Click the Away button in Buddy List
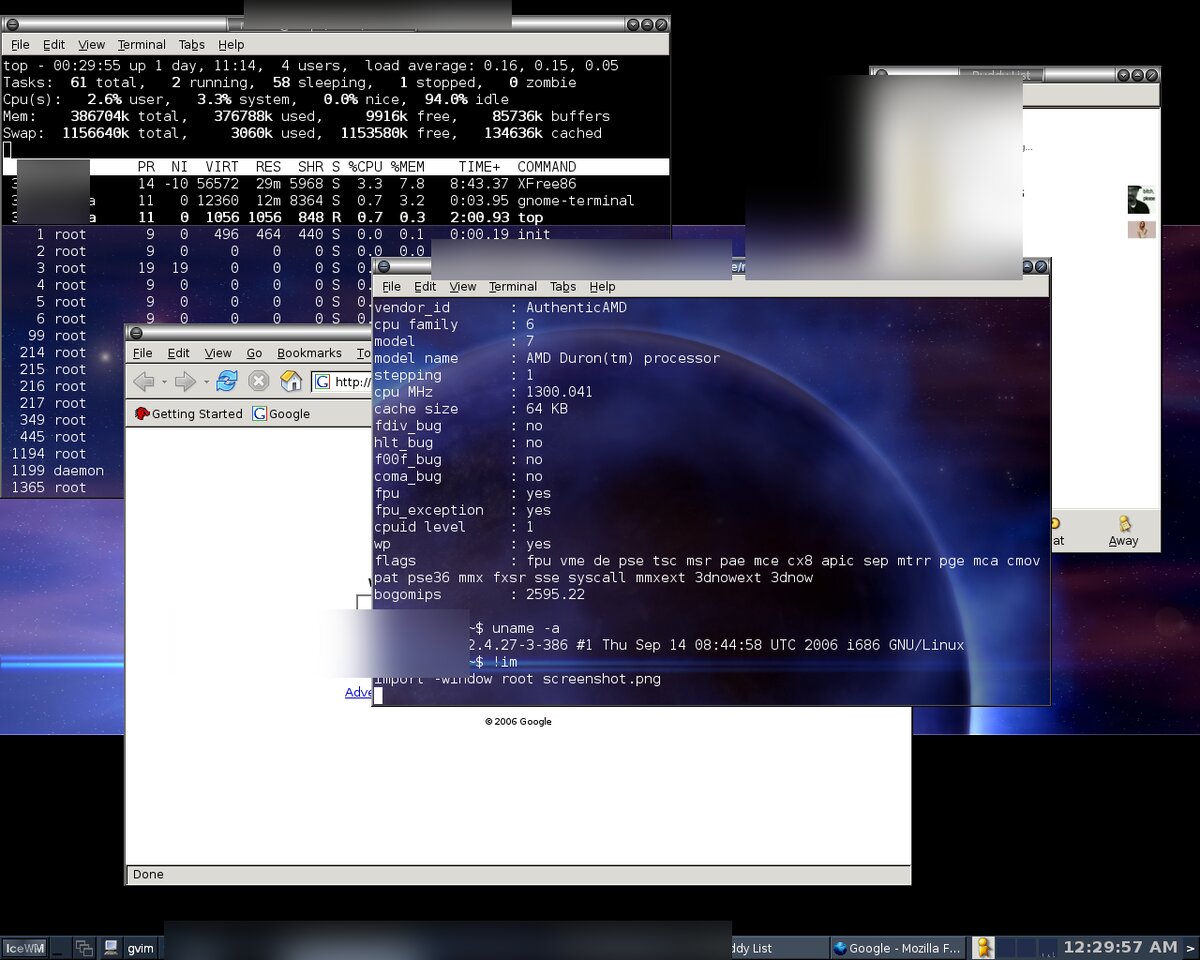The image size is (1200, 960). tap(1123, 532)
